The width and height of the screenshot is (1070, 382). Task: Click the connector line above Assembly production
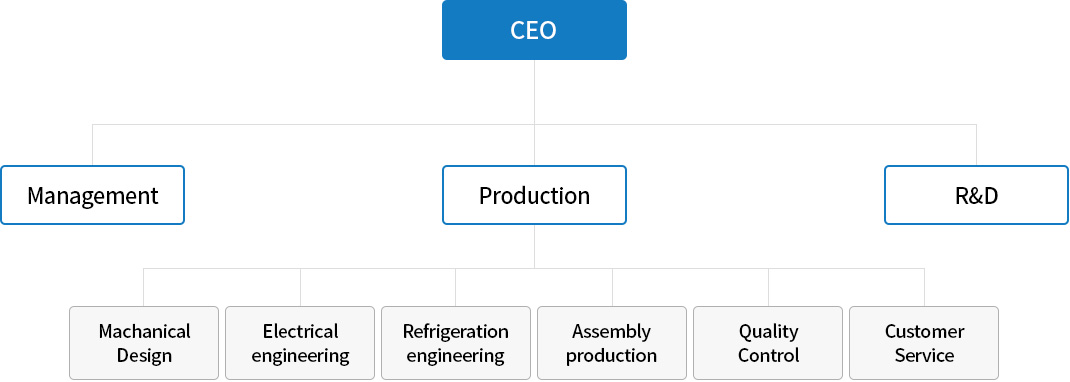click(x=612, y=286)
